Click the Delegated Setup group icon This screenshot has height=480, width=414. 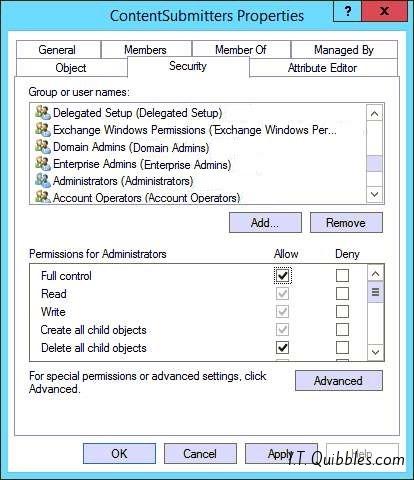(x=43, y=112)
